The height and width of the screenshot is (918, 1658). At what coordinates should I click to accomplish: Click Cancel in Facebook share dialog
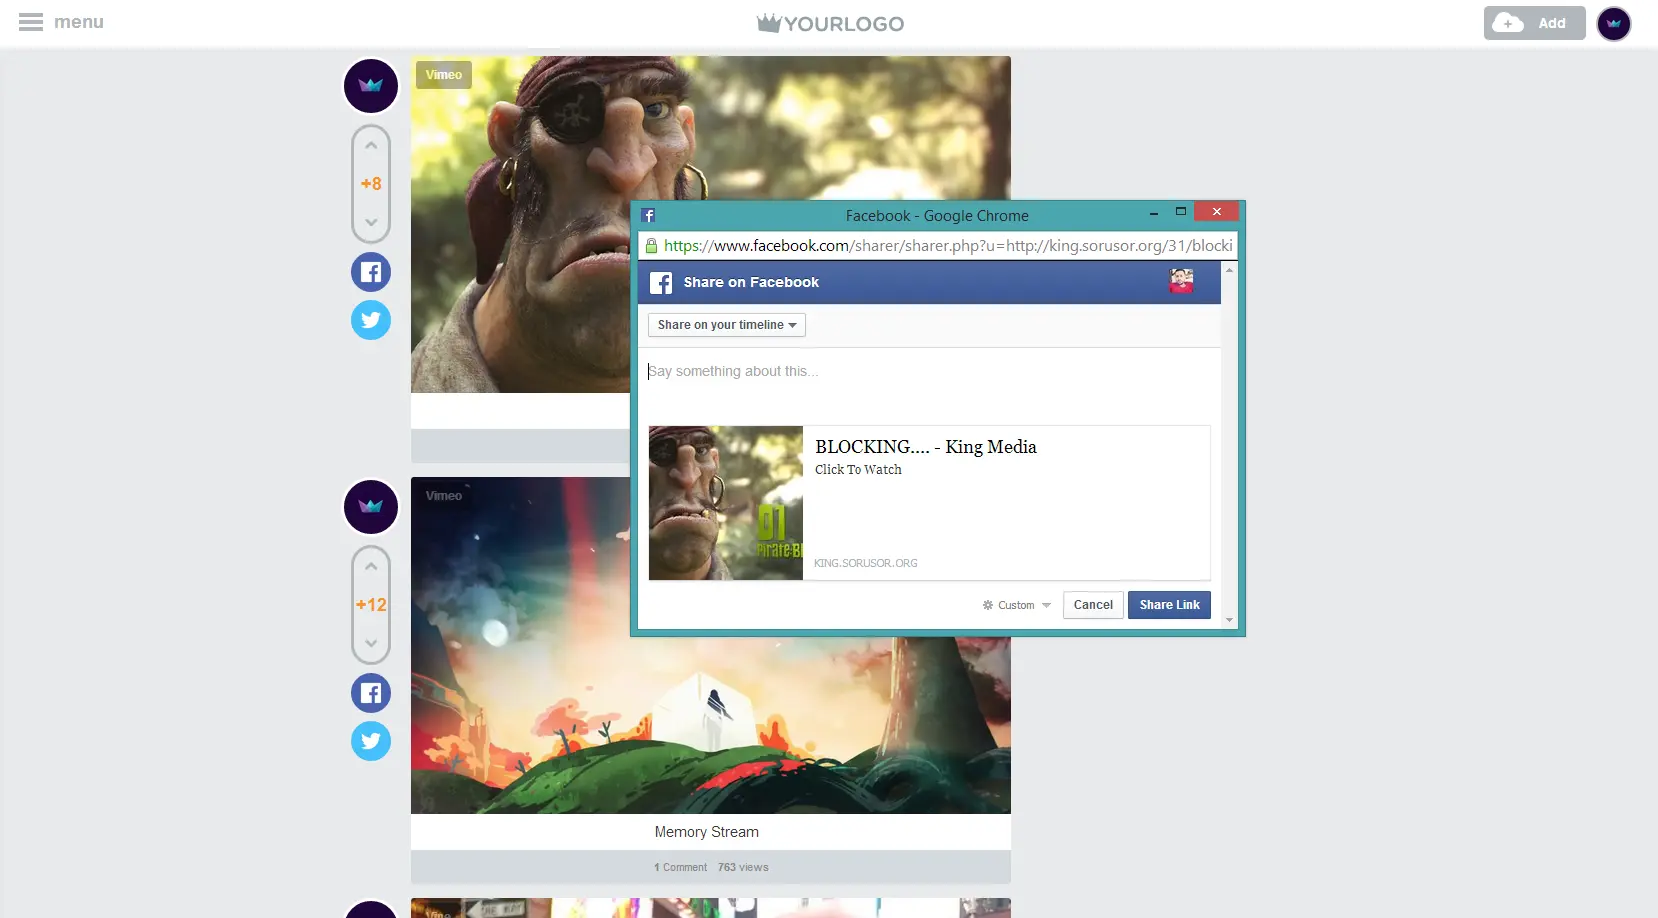[1093, 605]
